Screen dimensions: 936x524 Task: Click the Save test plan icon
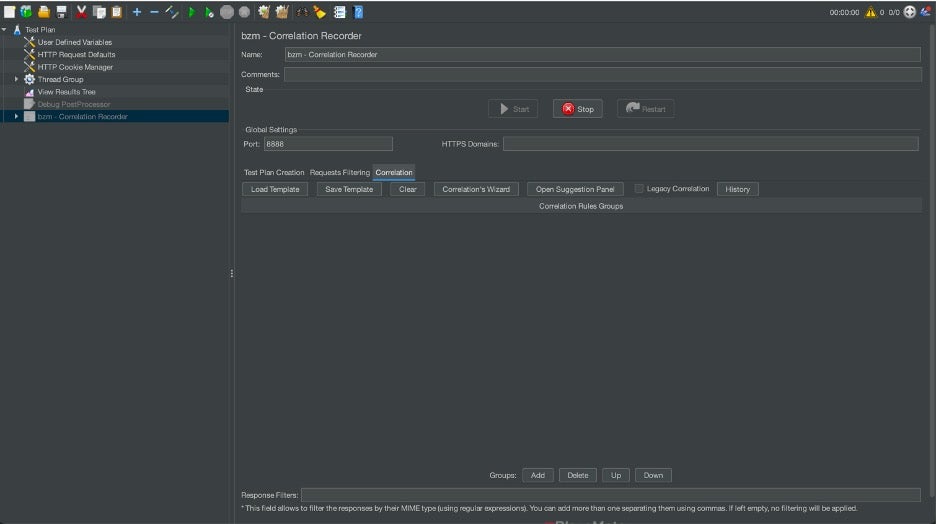[x=61, y=12]
